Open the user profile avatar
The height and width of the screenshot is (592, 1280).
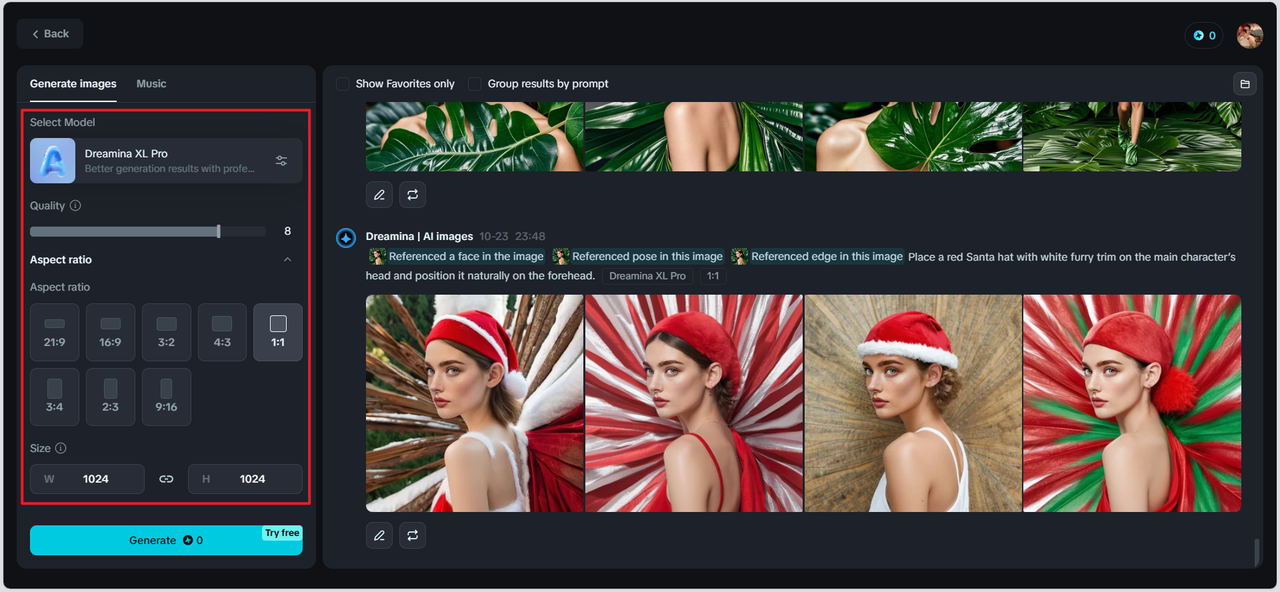[1250, 35]
